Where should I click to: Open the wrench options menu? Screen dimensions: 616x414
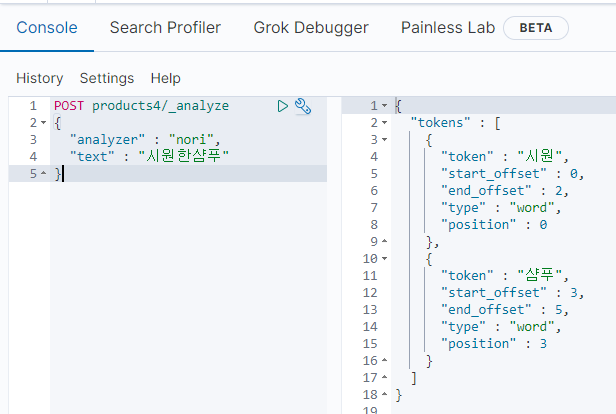click(x=304, y=106)
